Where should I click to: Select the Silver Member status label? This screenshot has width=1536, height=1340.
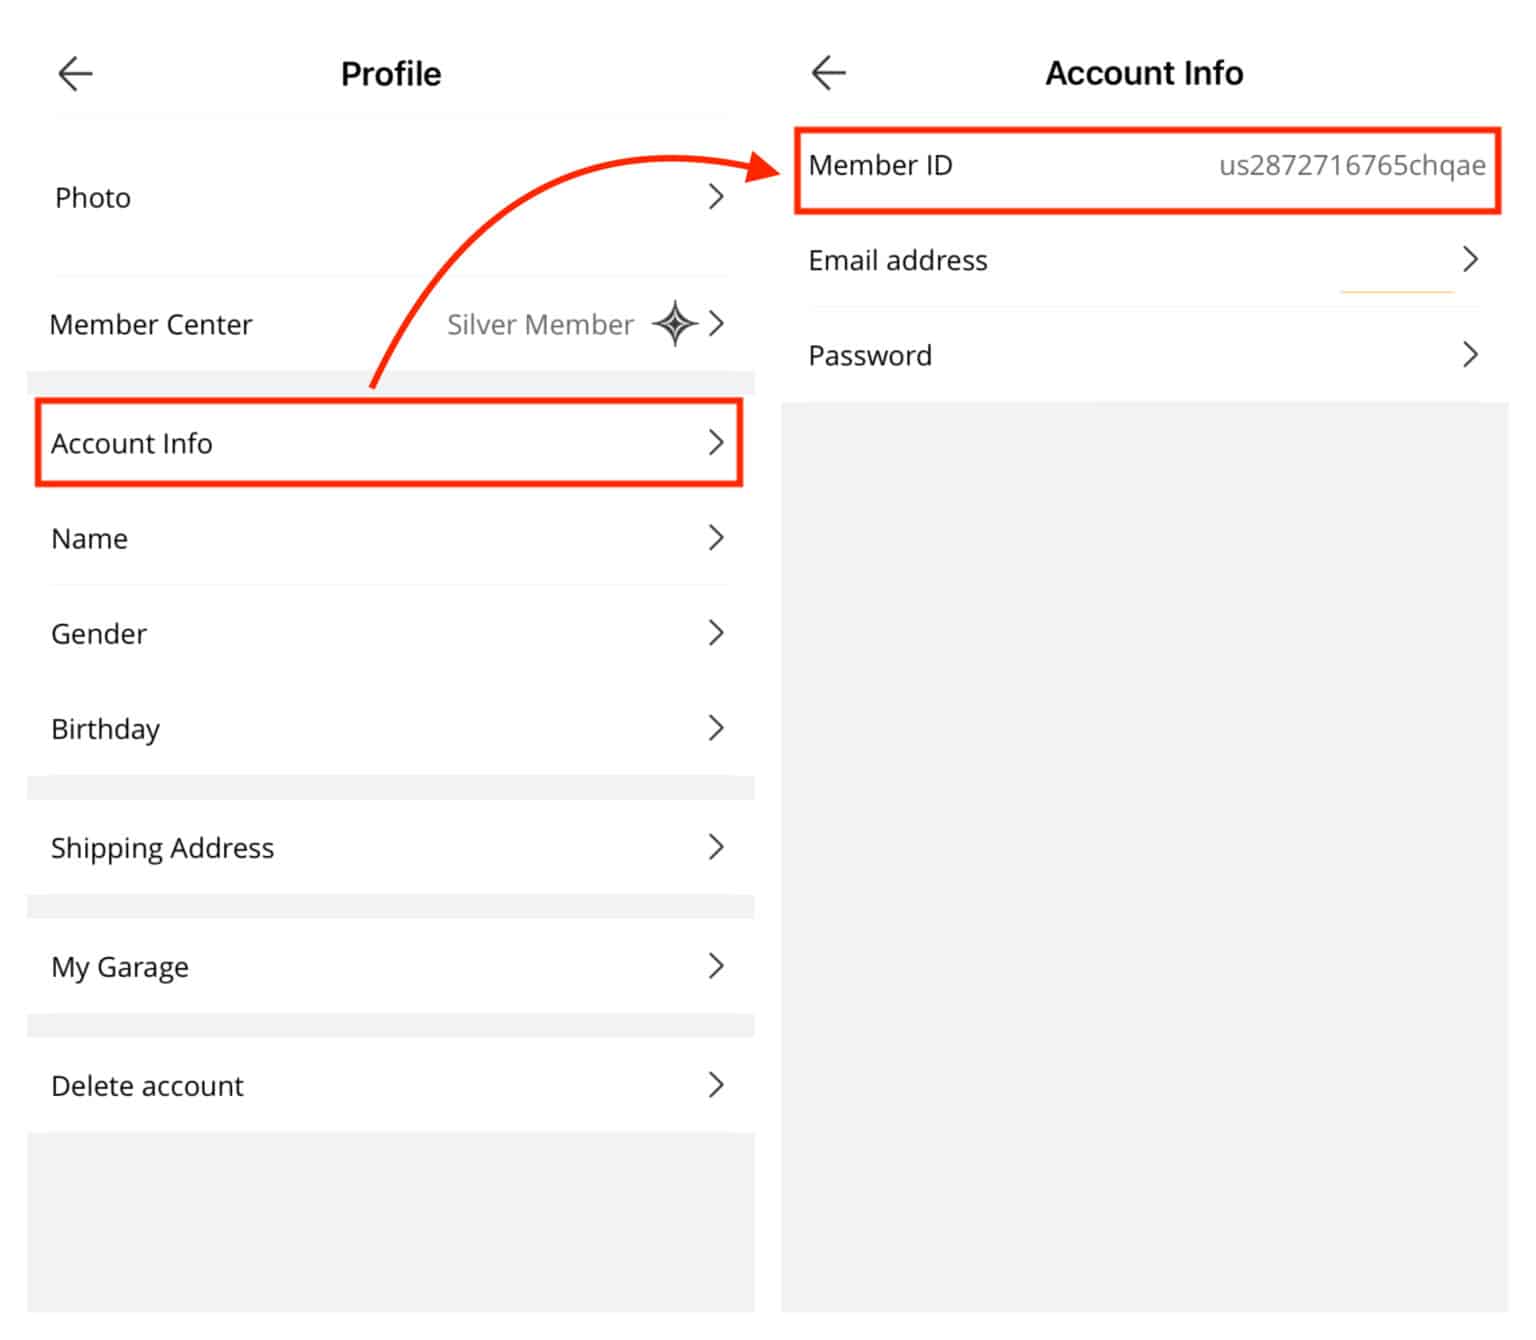coord(541,323)
